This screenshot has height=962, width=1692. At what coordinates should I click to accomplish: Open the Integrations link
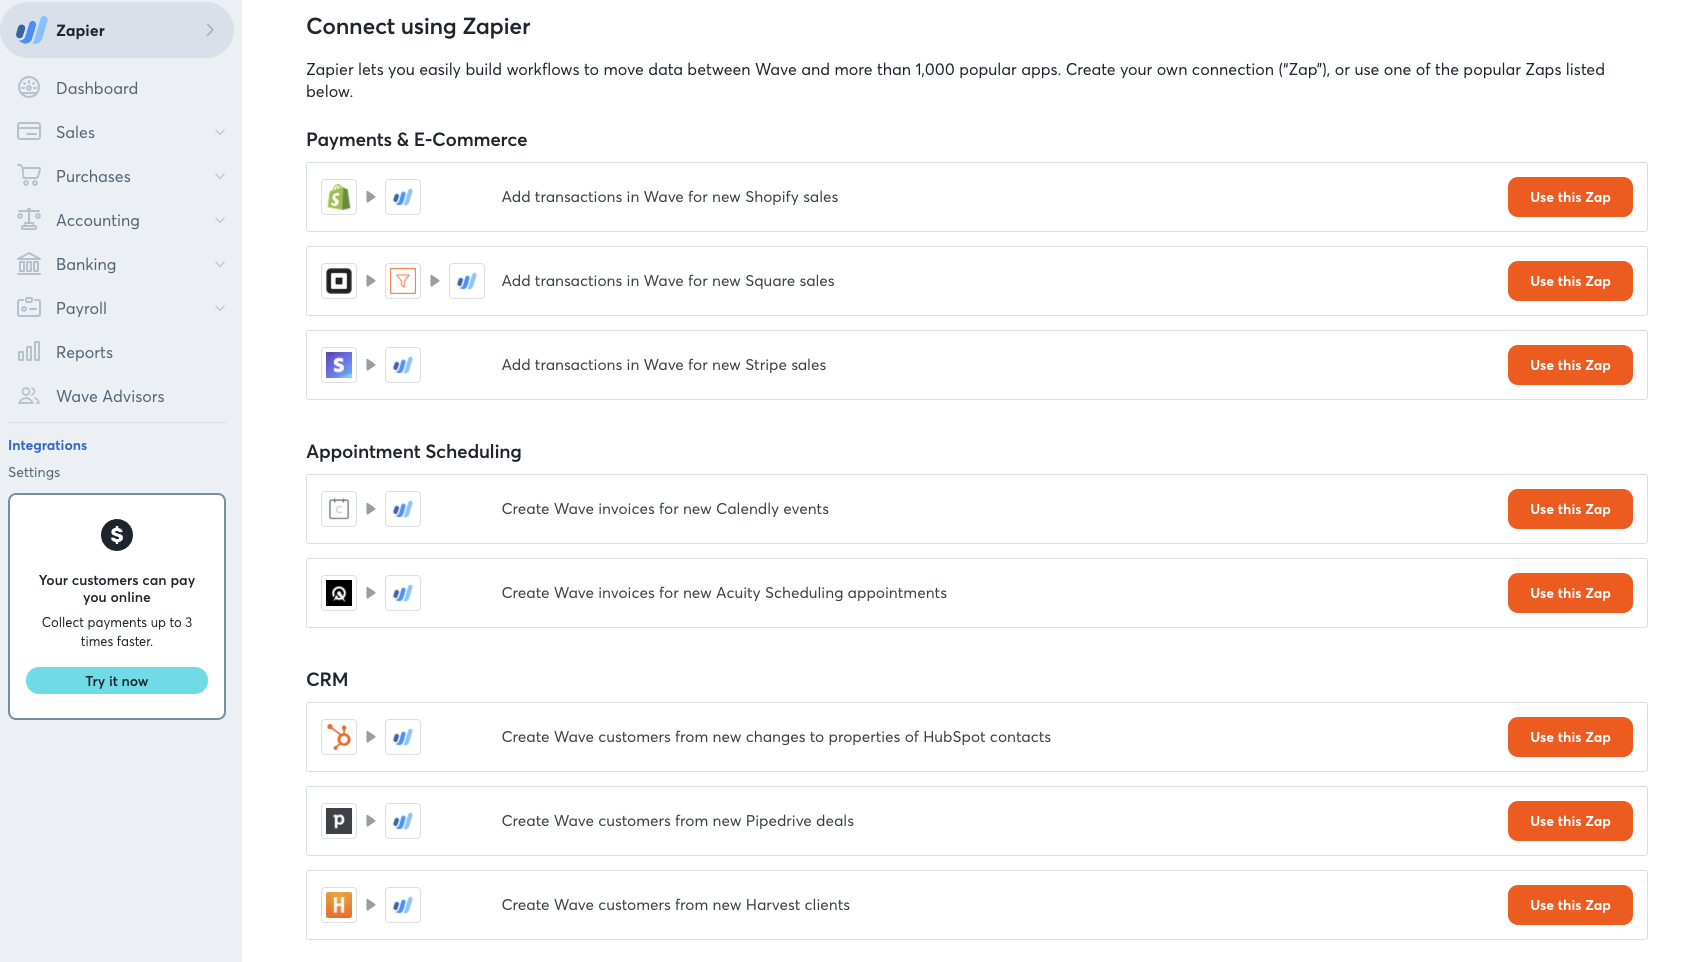tap(47, 445)
